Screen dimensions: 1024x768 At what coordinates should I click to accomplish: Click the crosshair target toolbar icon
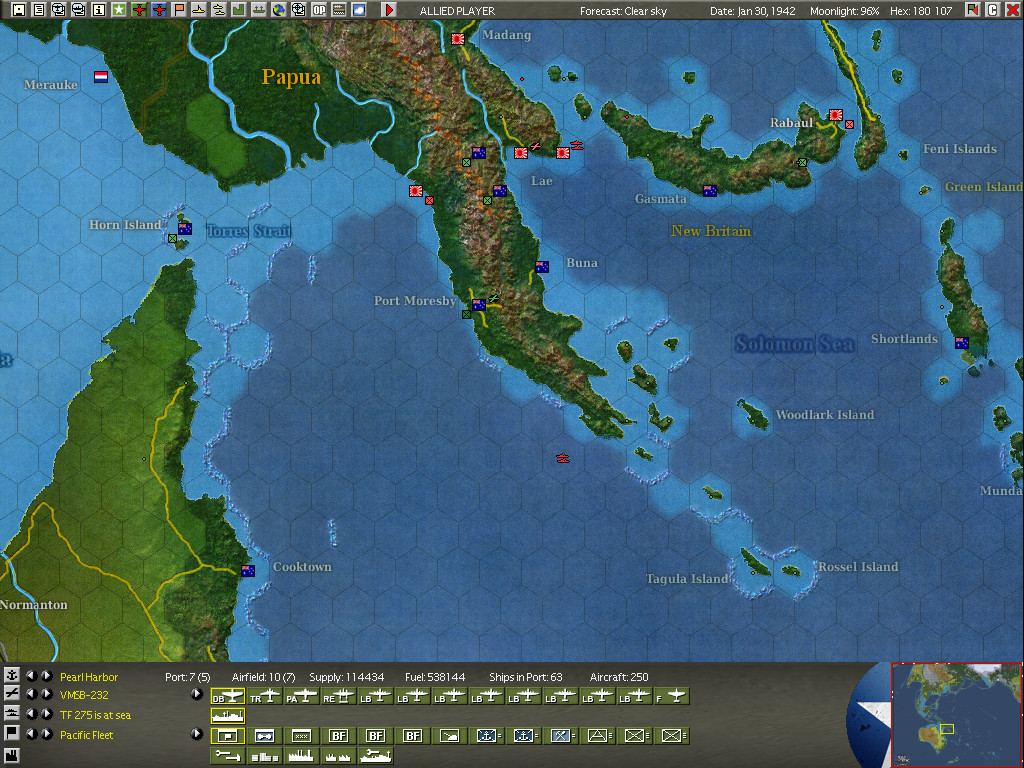tap(298, 10)
